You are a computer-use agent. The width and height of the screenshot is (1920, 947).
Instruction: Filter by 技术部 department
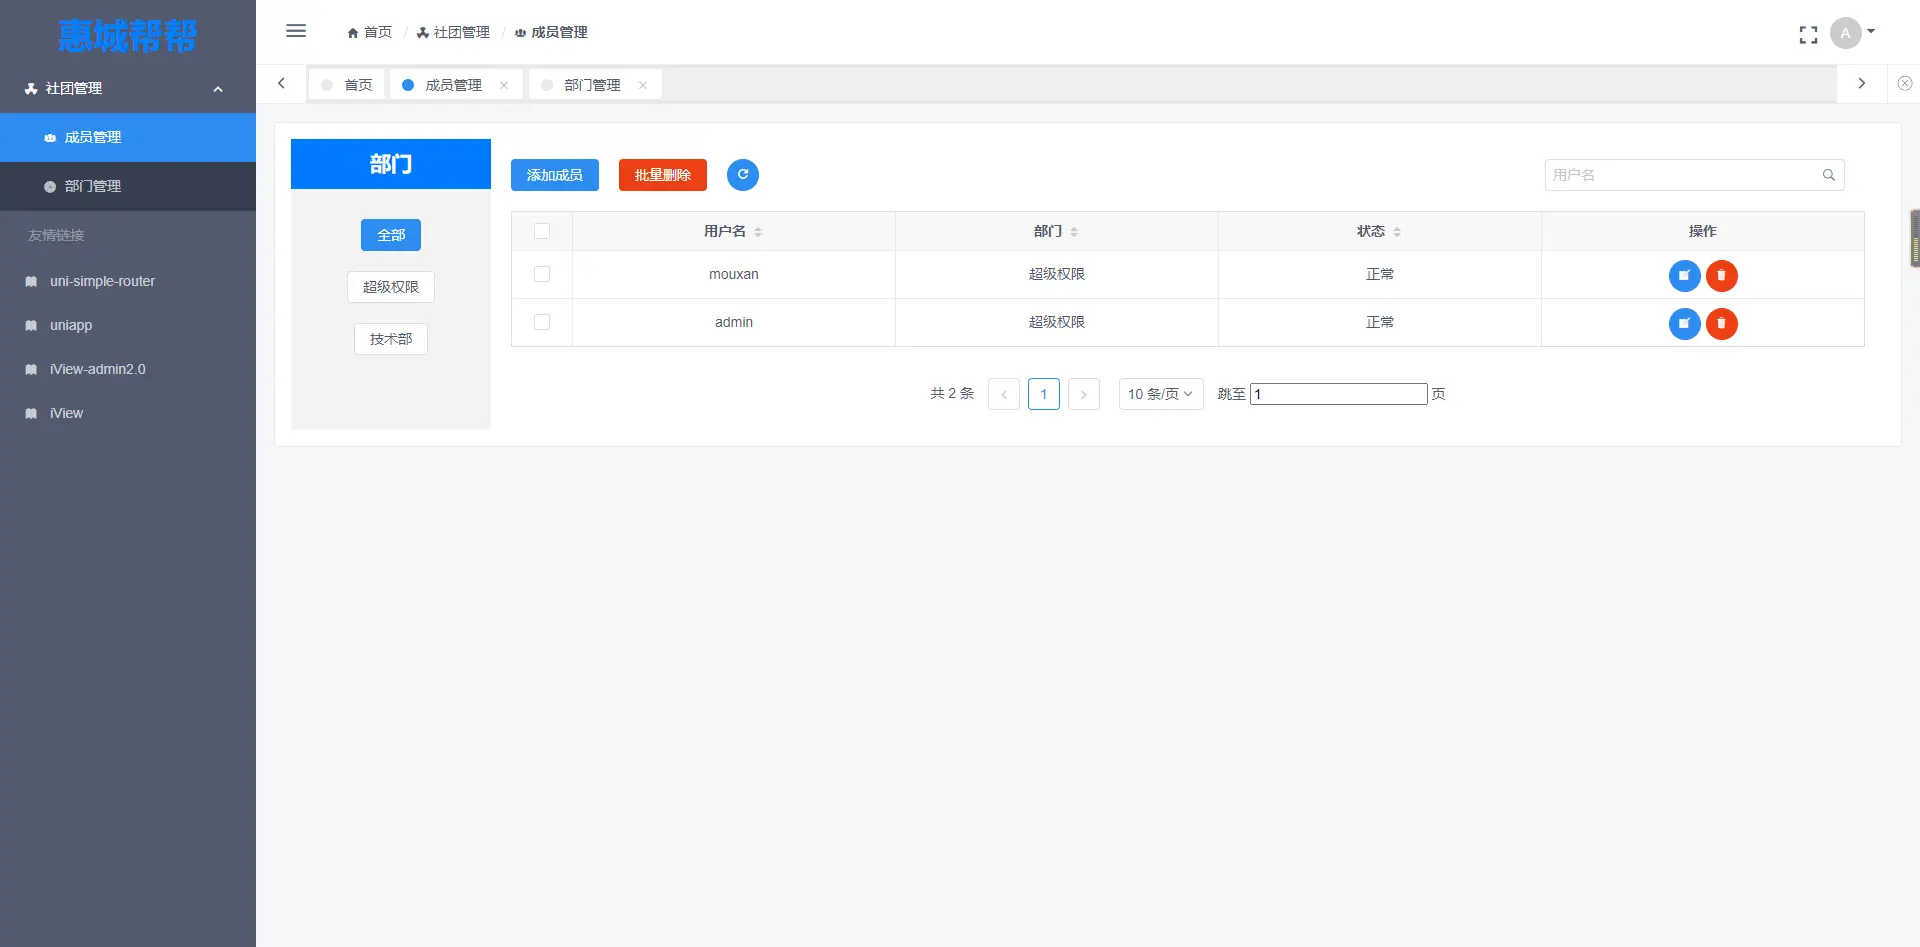(391, 339)
